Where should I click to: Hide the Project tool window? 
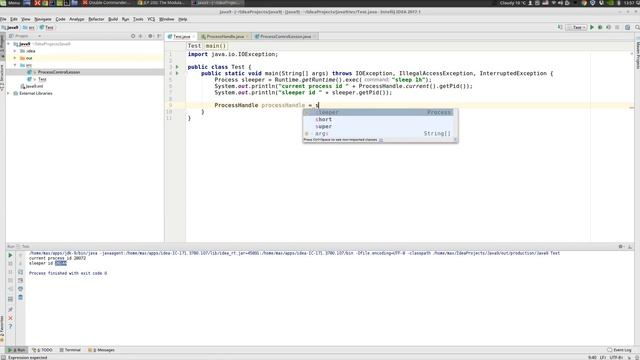[159, 36]
